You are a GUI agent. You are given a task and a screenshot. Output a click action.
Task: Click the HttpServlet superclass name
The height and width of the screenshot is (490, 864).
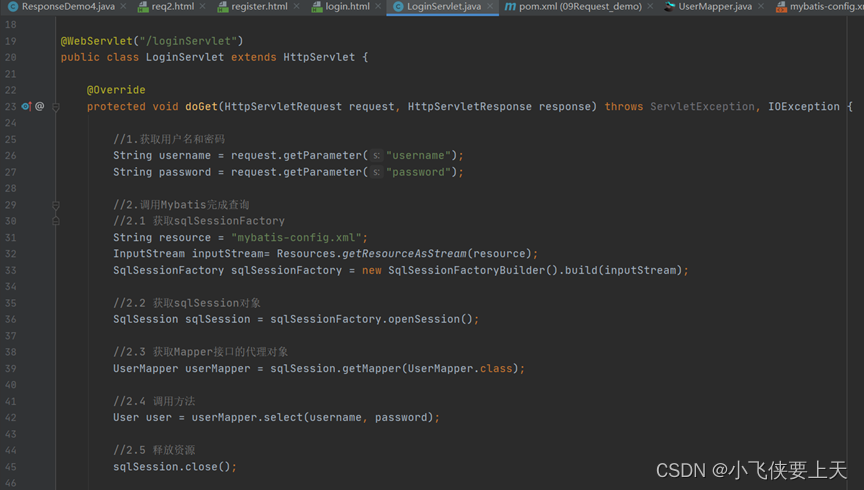coord(319,57)
